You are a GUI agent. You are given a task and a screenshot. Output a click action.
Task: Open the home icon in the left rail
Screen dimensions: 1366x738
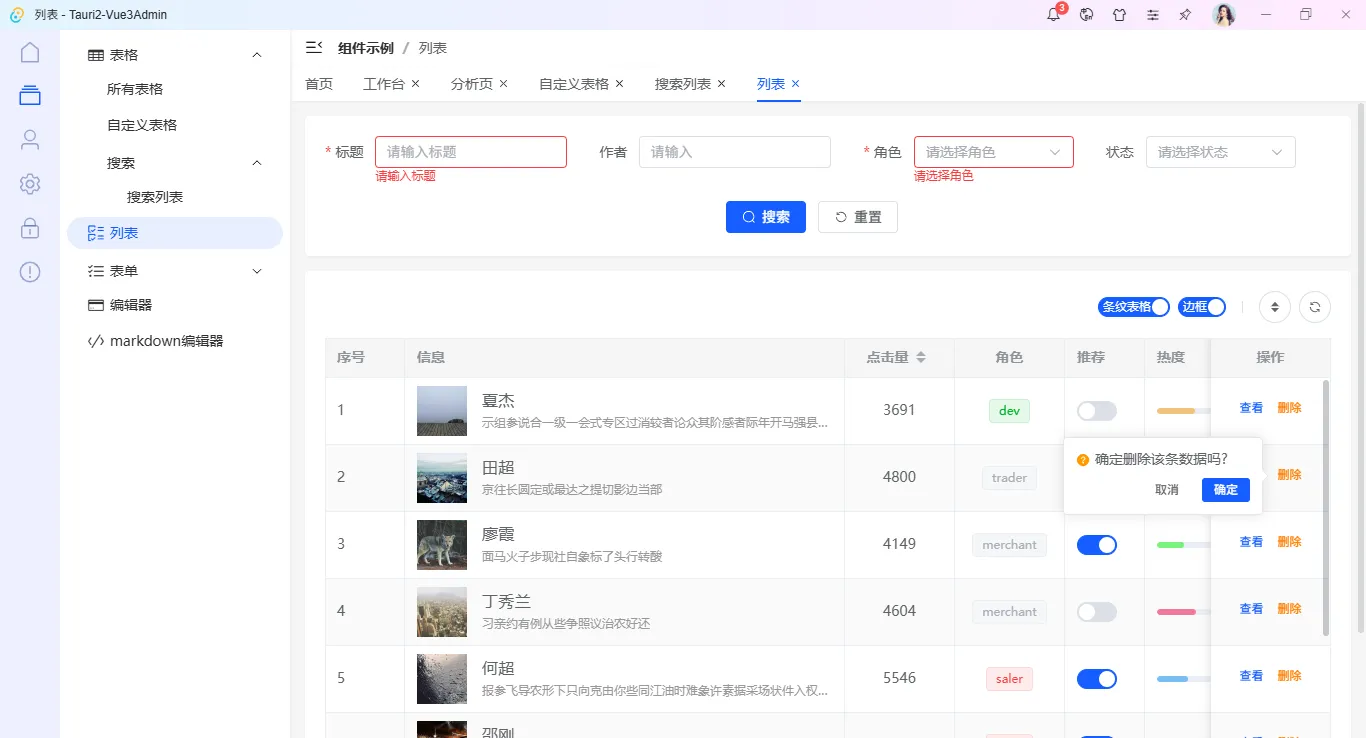pyautogui.click(x=29, y=51)
